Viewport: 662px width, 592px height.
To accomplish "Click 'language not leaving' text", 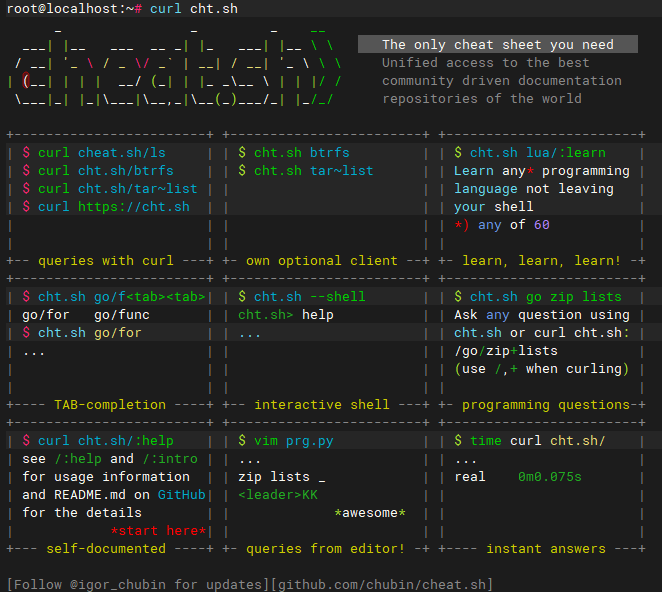I will pos(534,189).
